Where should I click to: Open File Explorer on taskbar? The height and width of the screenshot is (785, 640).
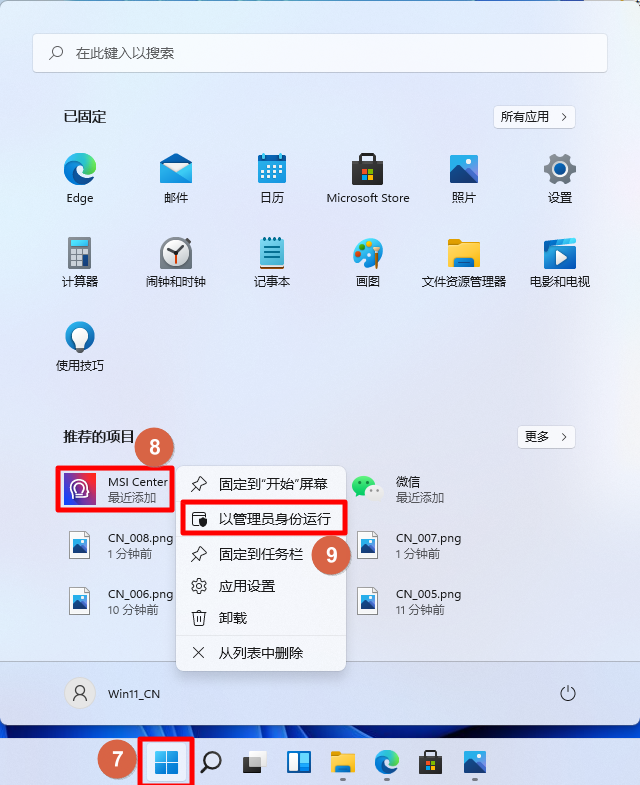[343, 762]
